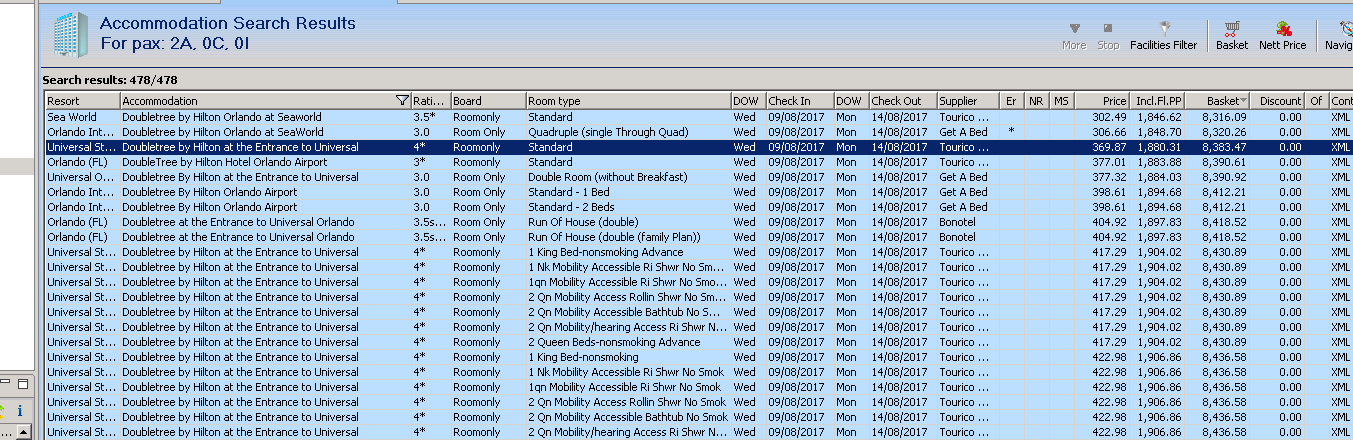Sort by the Check In column header
The width and height of the screenshot is (1353, 440).
click(799, 101)
